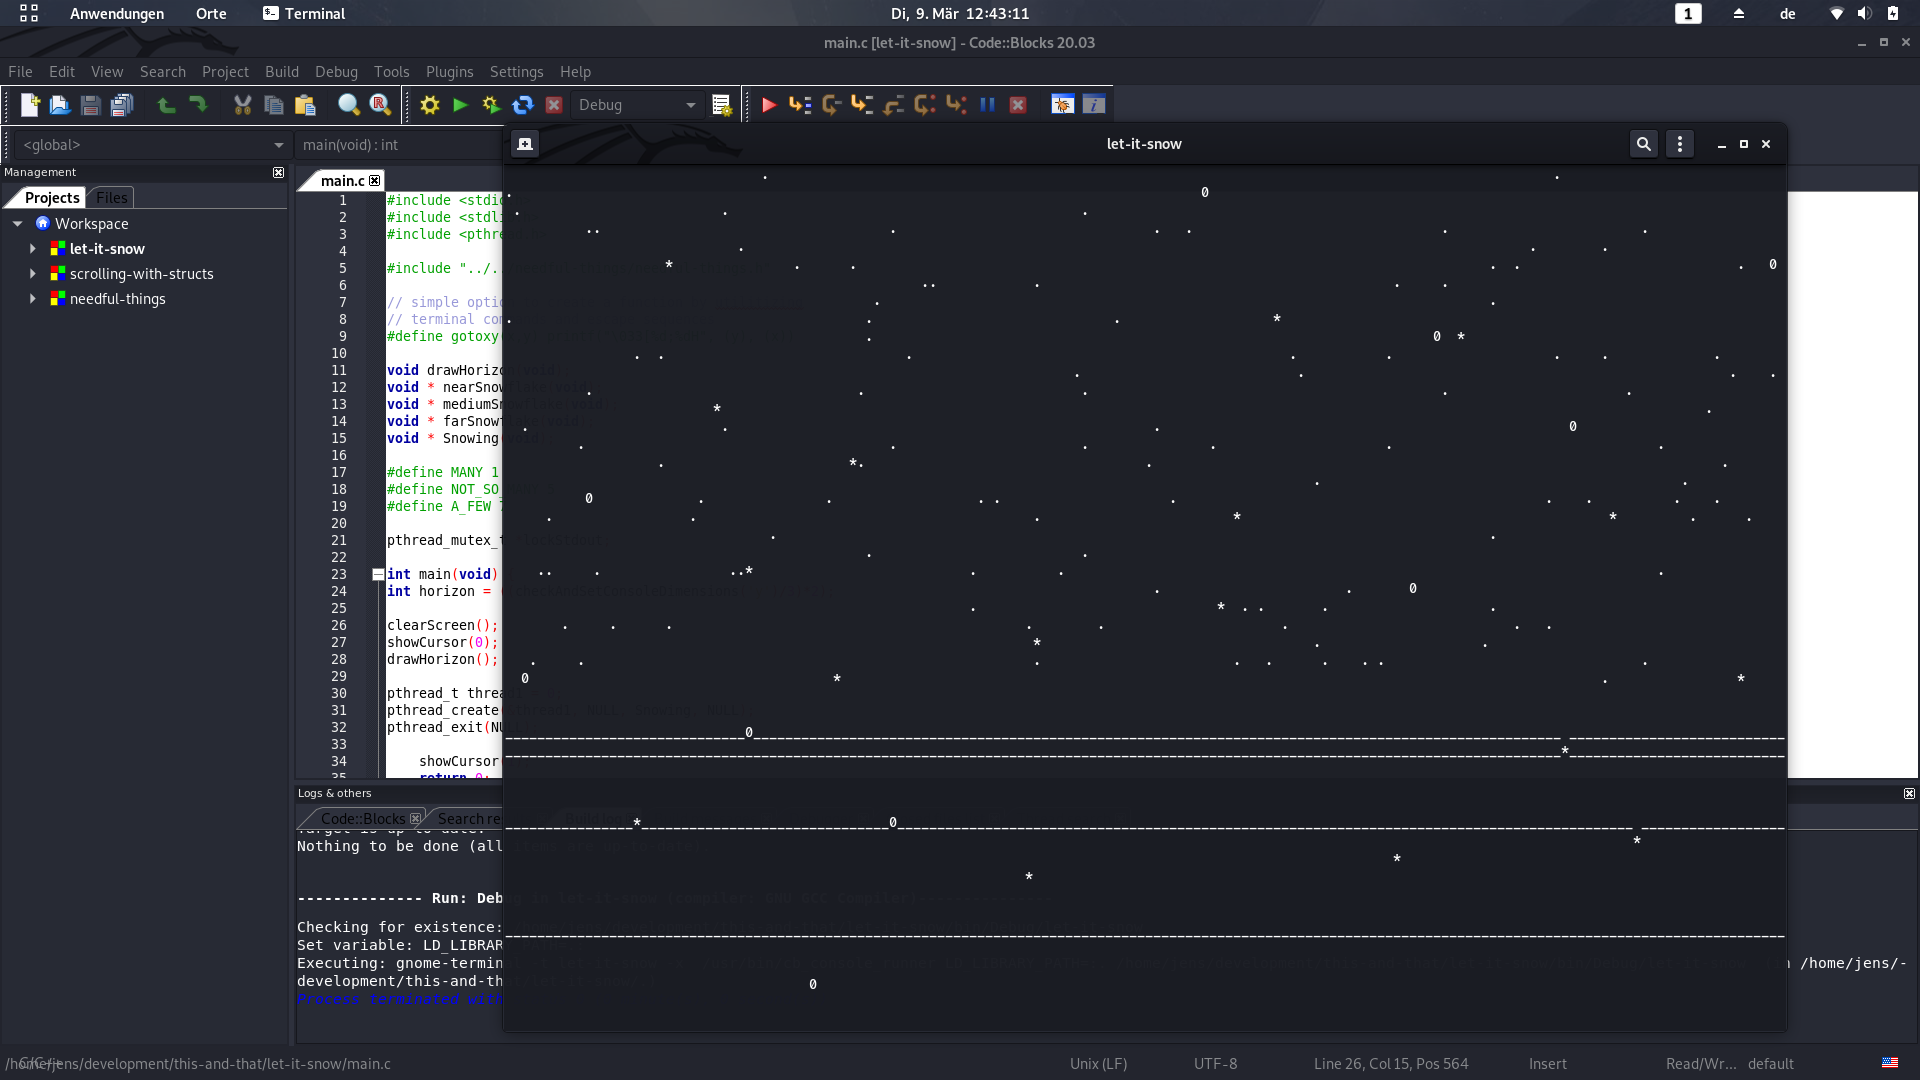Image resolution: width=1920 pixels, height=1080 pixels.
Task: Expand scrolling-with-structs project node
Action: pos(33,274)
